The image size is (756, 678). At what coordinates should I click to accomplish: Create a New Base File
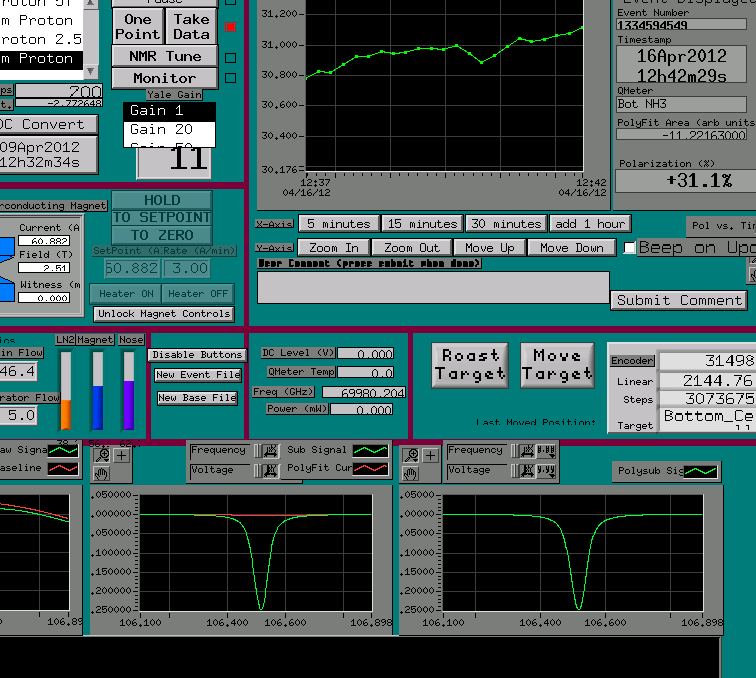pyautogui.click(x=197, y=398)
